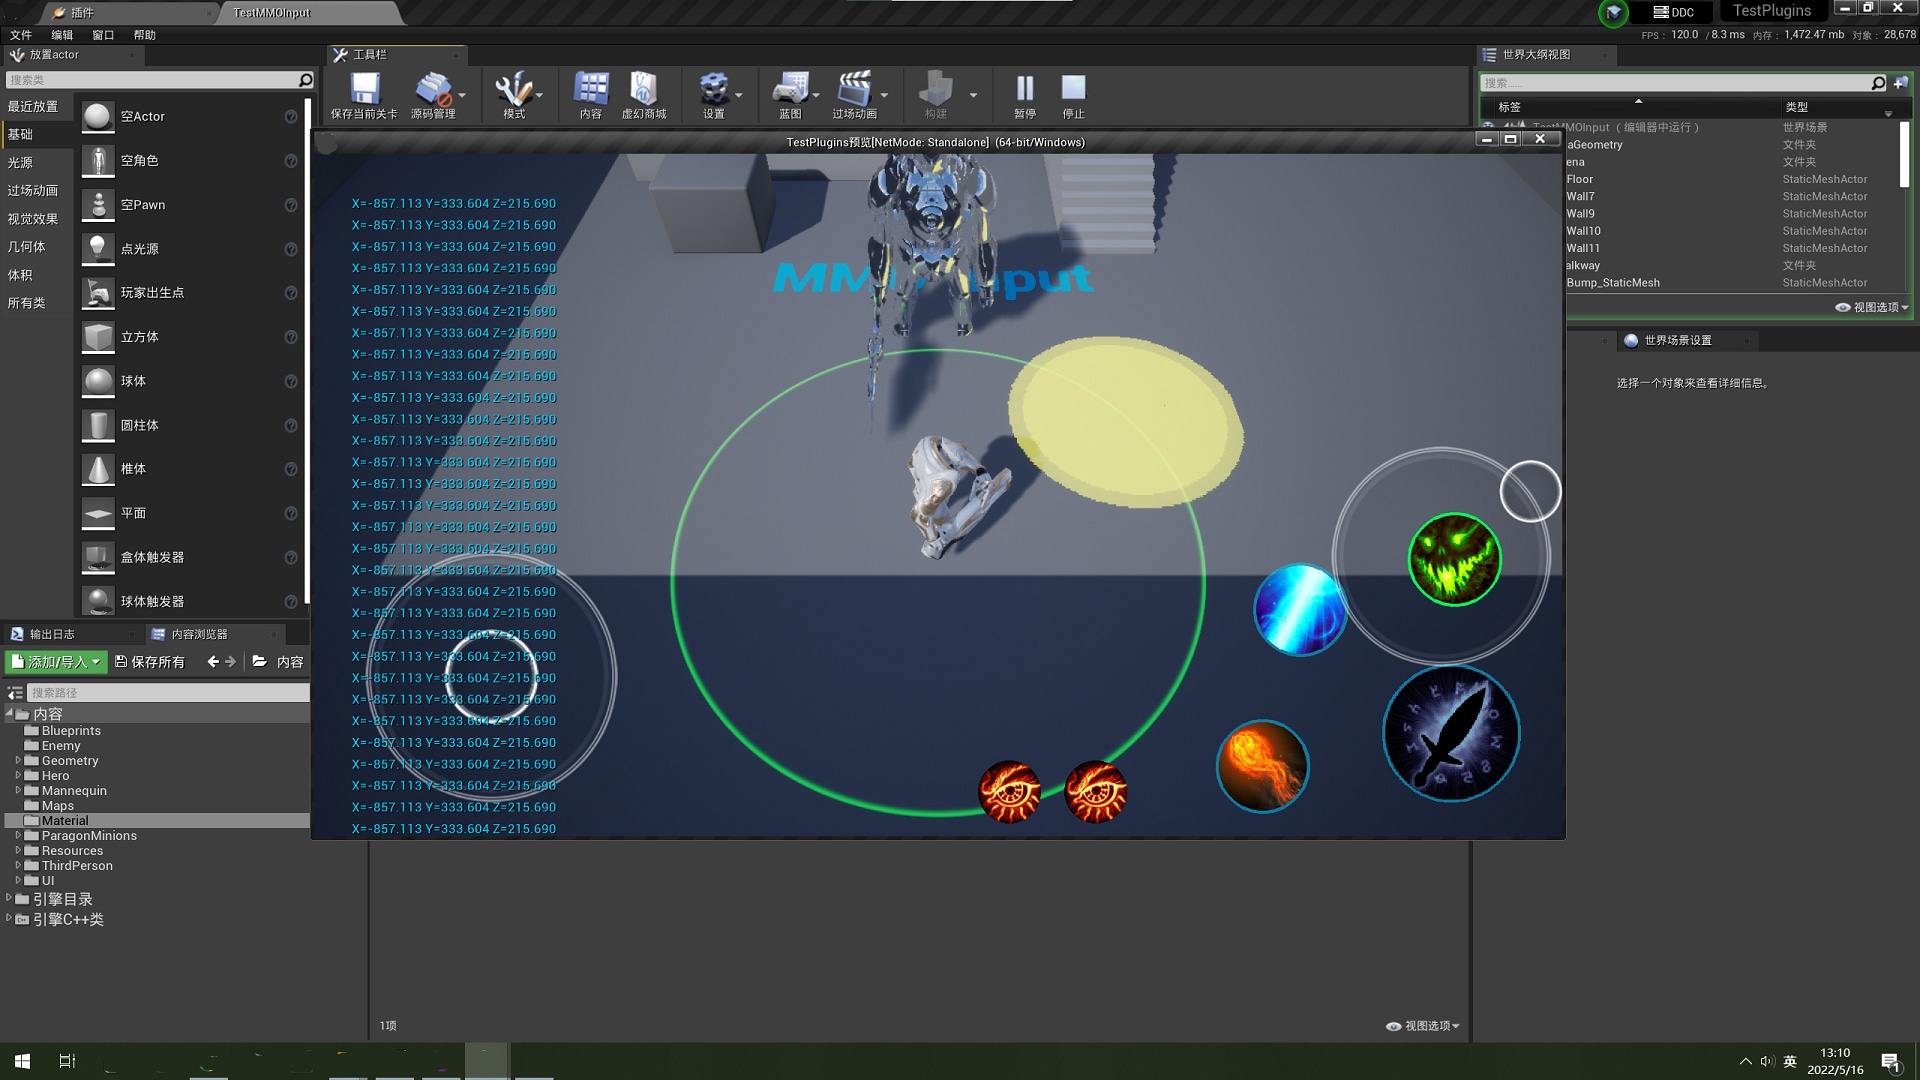Select the Blueprints folder in tree
The height and width of the screenshot is (1080, 1920).
70,731
